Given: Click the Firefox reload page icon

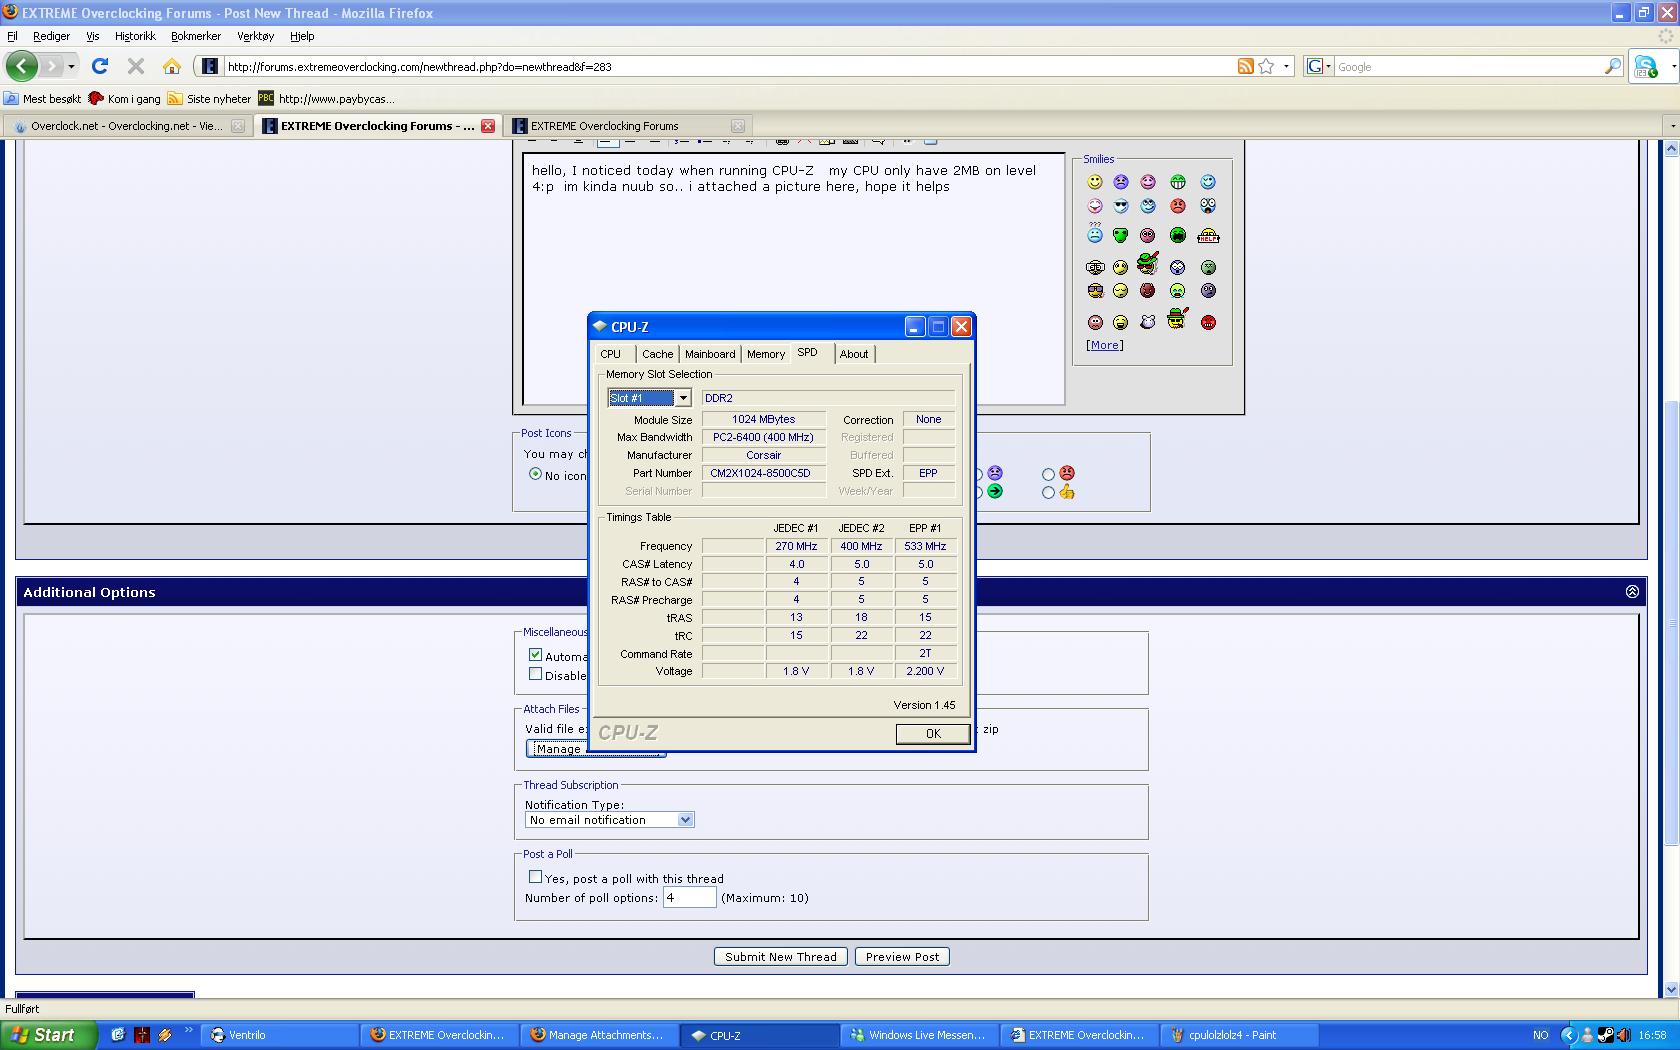Looking at the screenshot, I should 99,66.
